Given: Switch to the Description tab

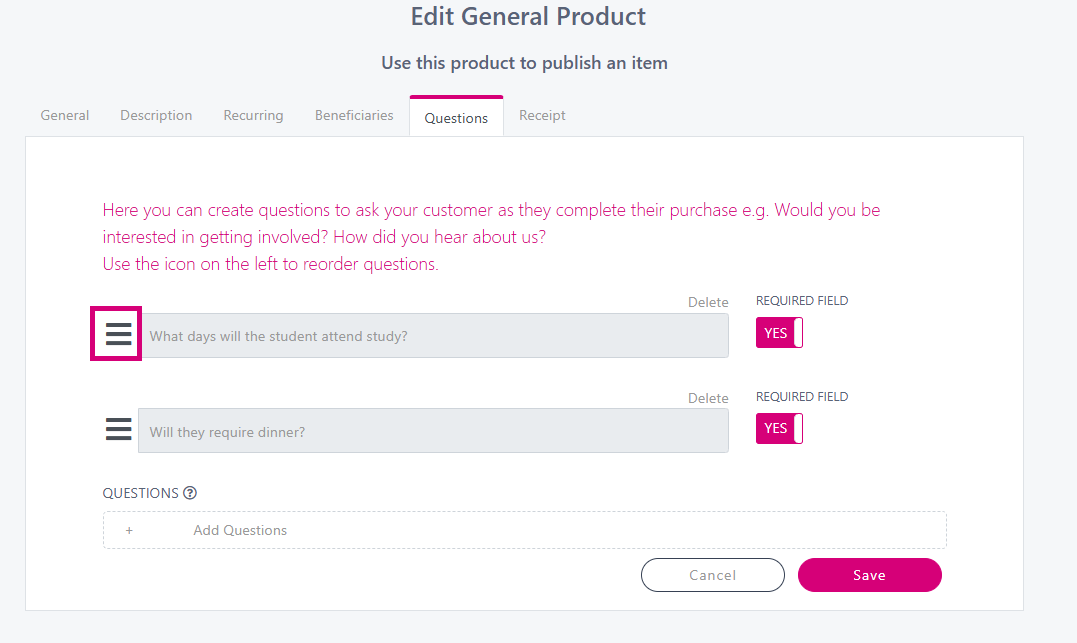Looking at the screenshot, I should [x=156, y=116].
